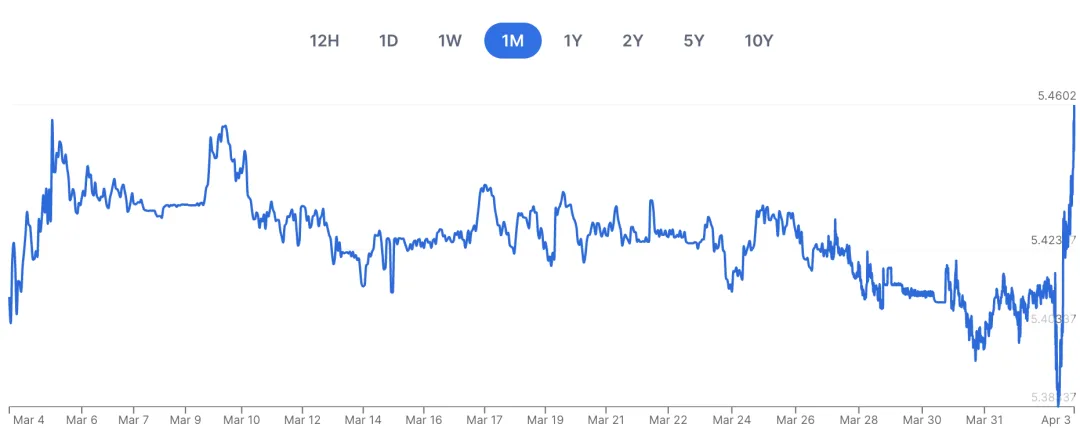Click the Mar 14 axis label
Viewport: 1080px width, 435px height.
363,420
